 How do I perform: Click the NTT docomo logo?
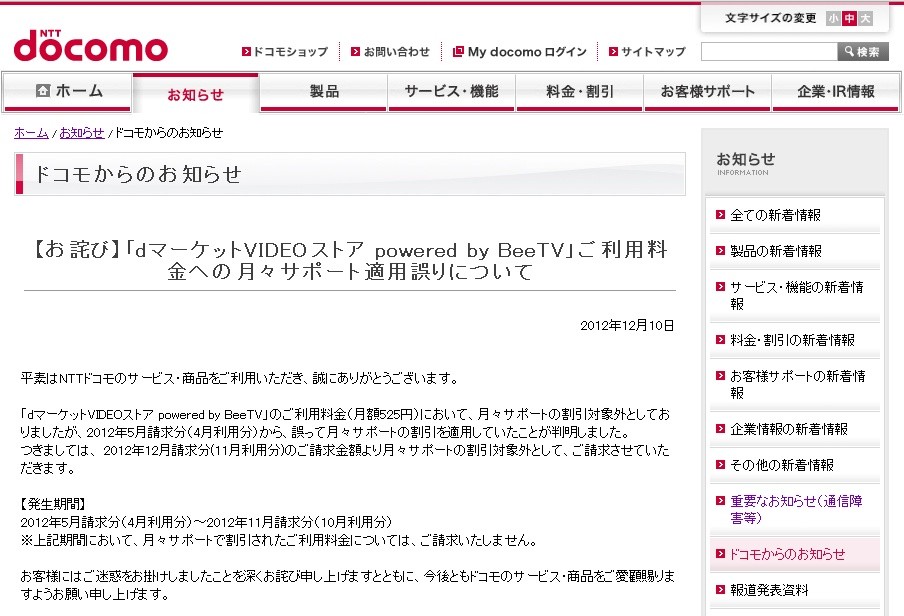[x=91, y=46]
